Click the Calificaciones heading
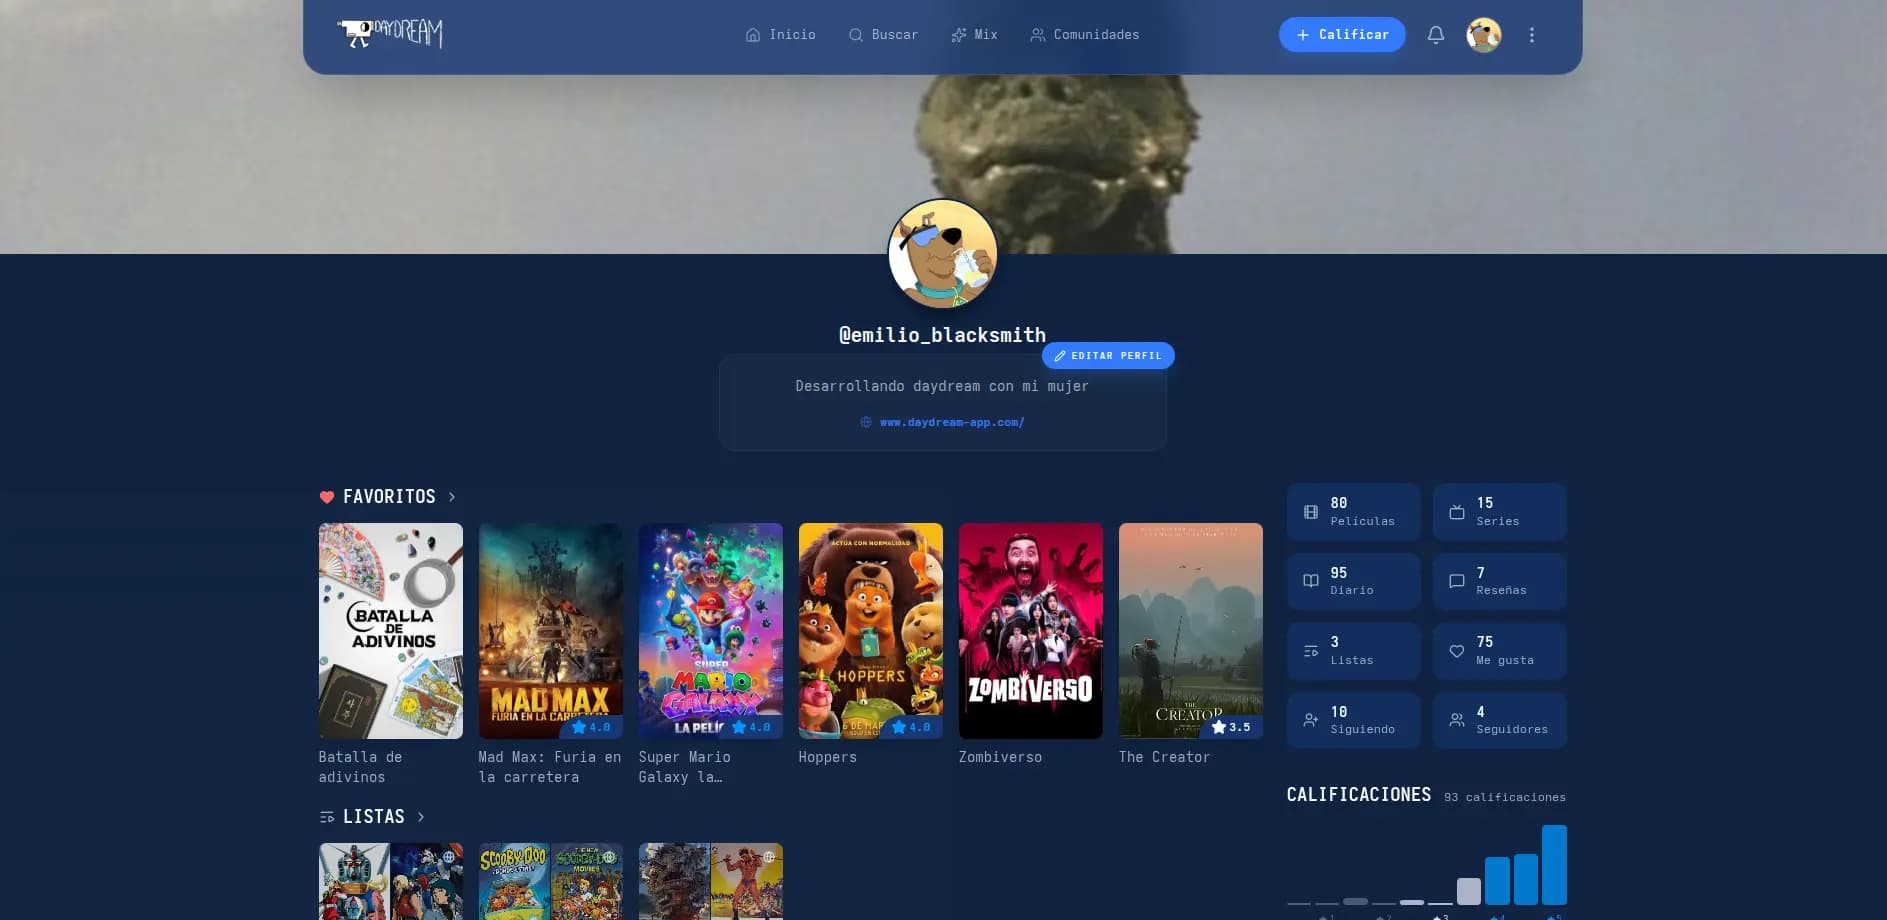This screenshot has height=920, width=1887. pos(1359,795)
